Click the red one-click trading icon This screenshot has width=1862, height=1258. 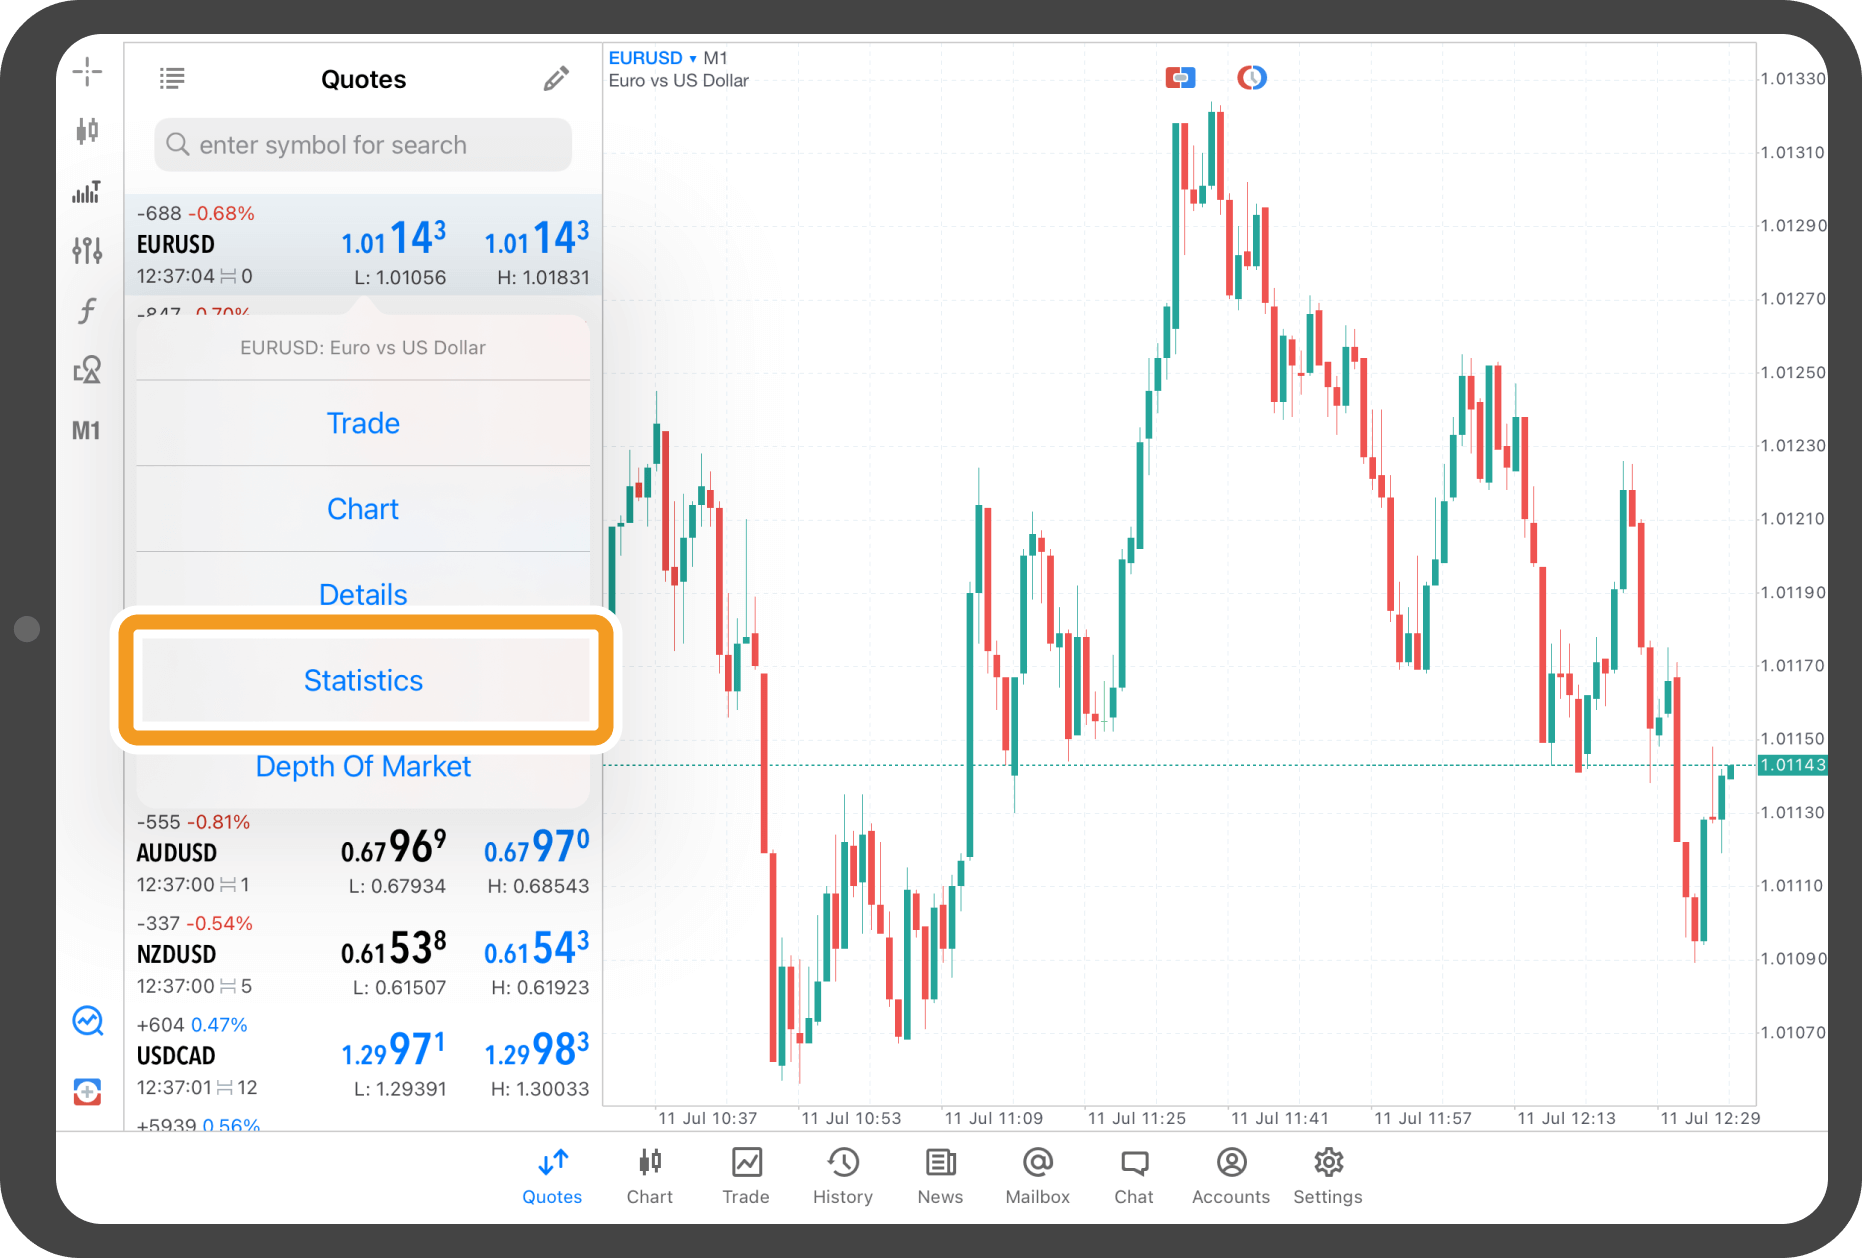point(1180,77)
